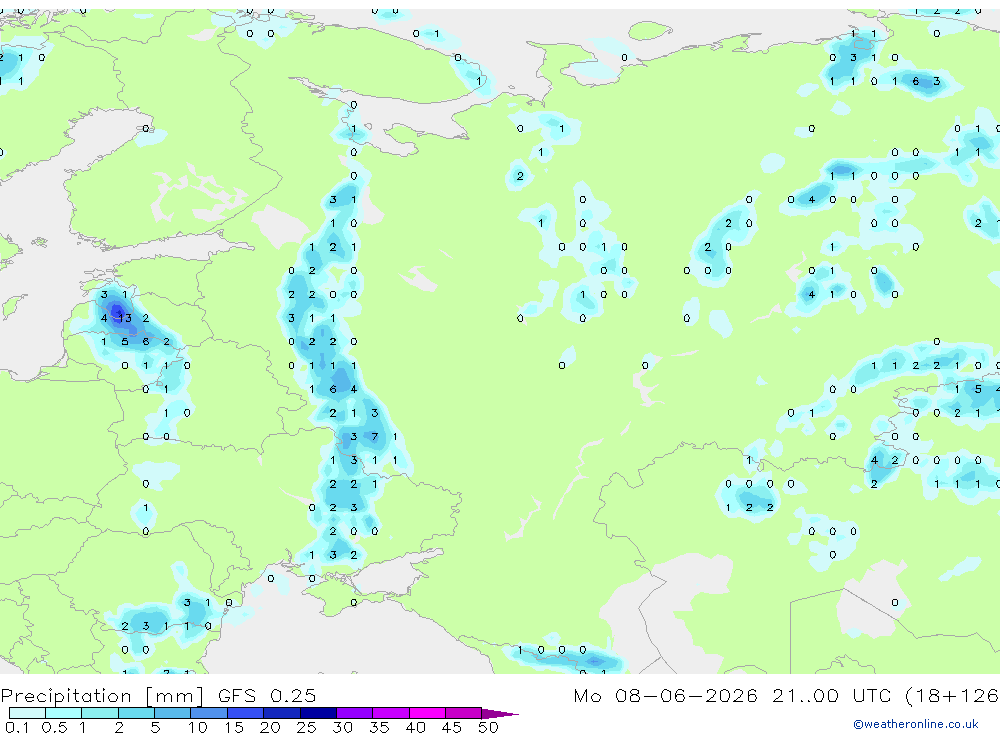This screenshot has width=1000, height=733.
Task: Click the '13' precipitation value on the map
Action: (x=124, y=318)
